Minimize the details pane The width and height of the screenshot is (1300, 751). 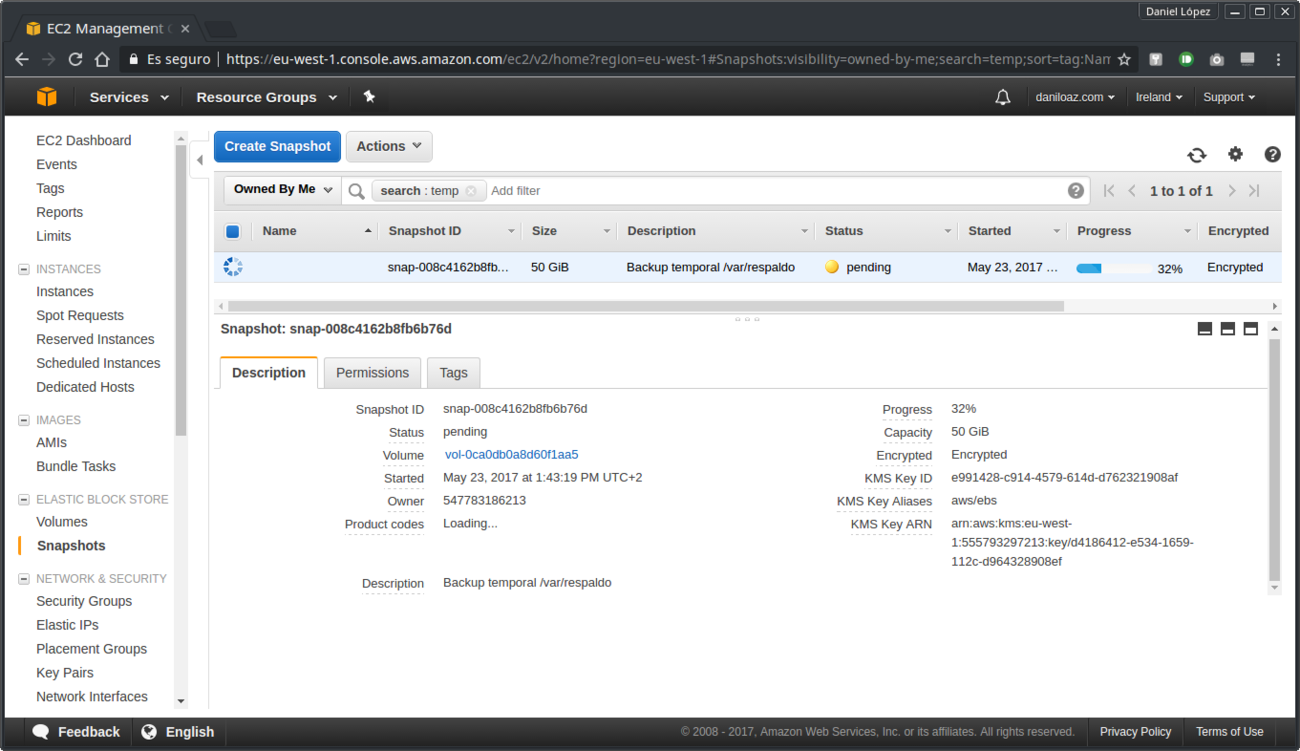coord(1205,329)
